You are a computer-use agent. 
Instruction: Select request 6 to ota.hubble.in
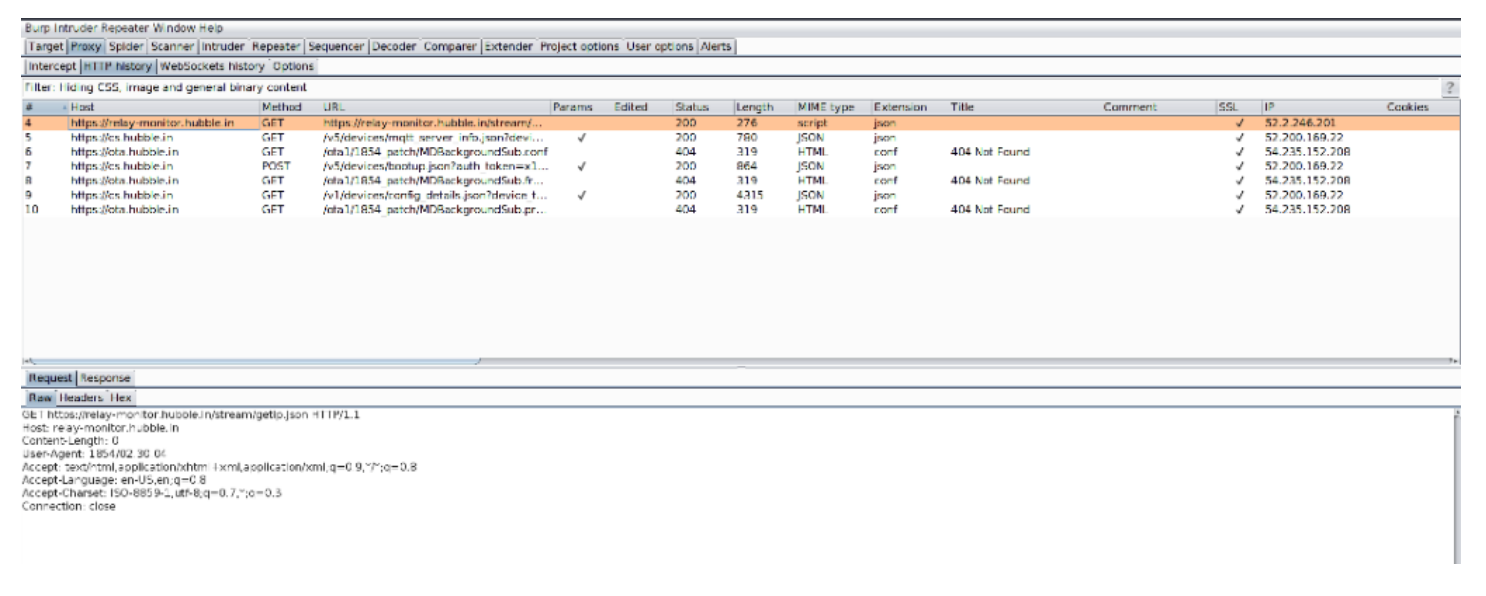pyautogui.click(x=740, y=151)
